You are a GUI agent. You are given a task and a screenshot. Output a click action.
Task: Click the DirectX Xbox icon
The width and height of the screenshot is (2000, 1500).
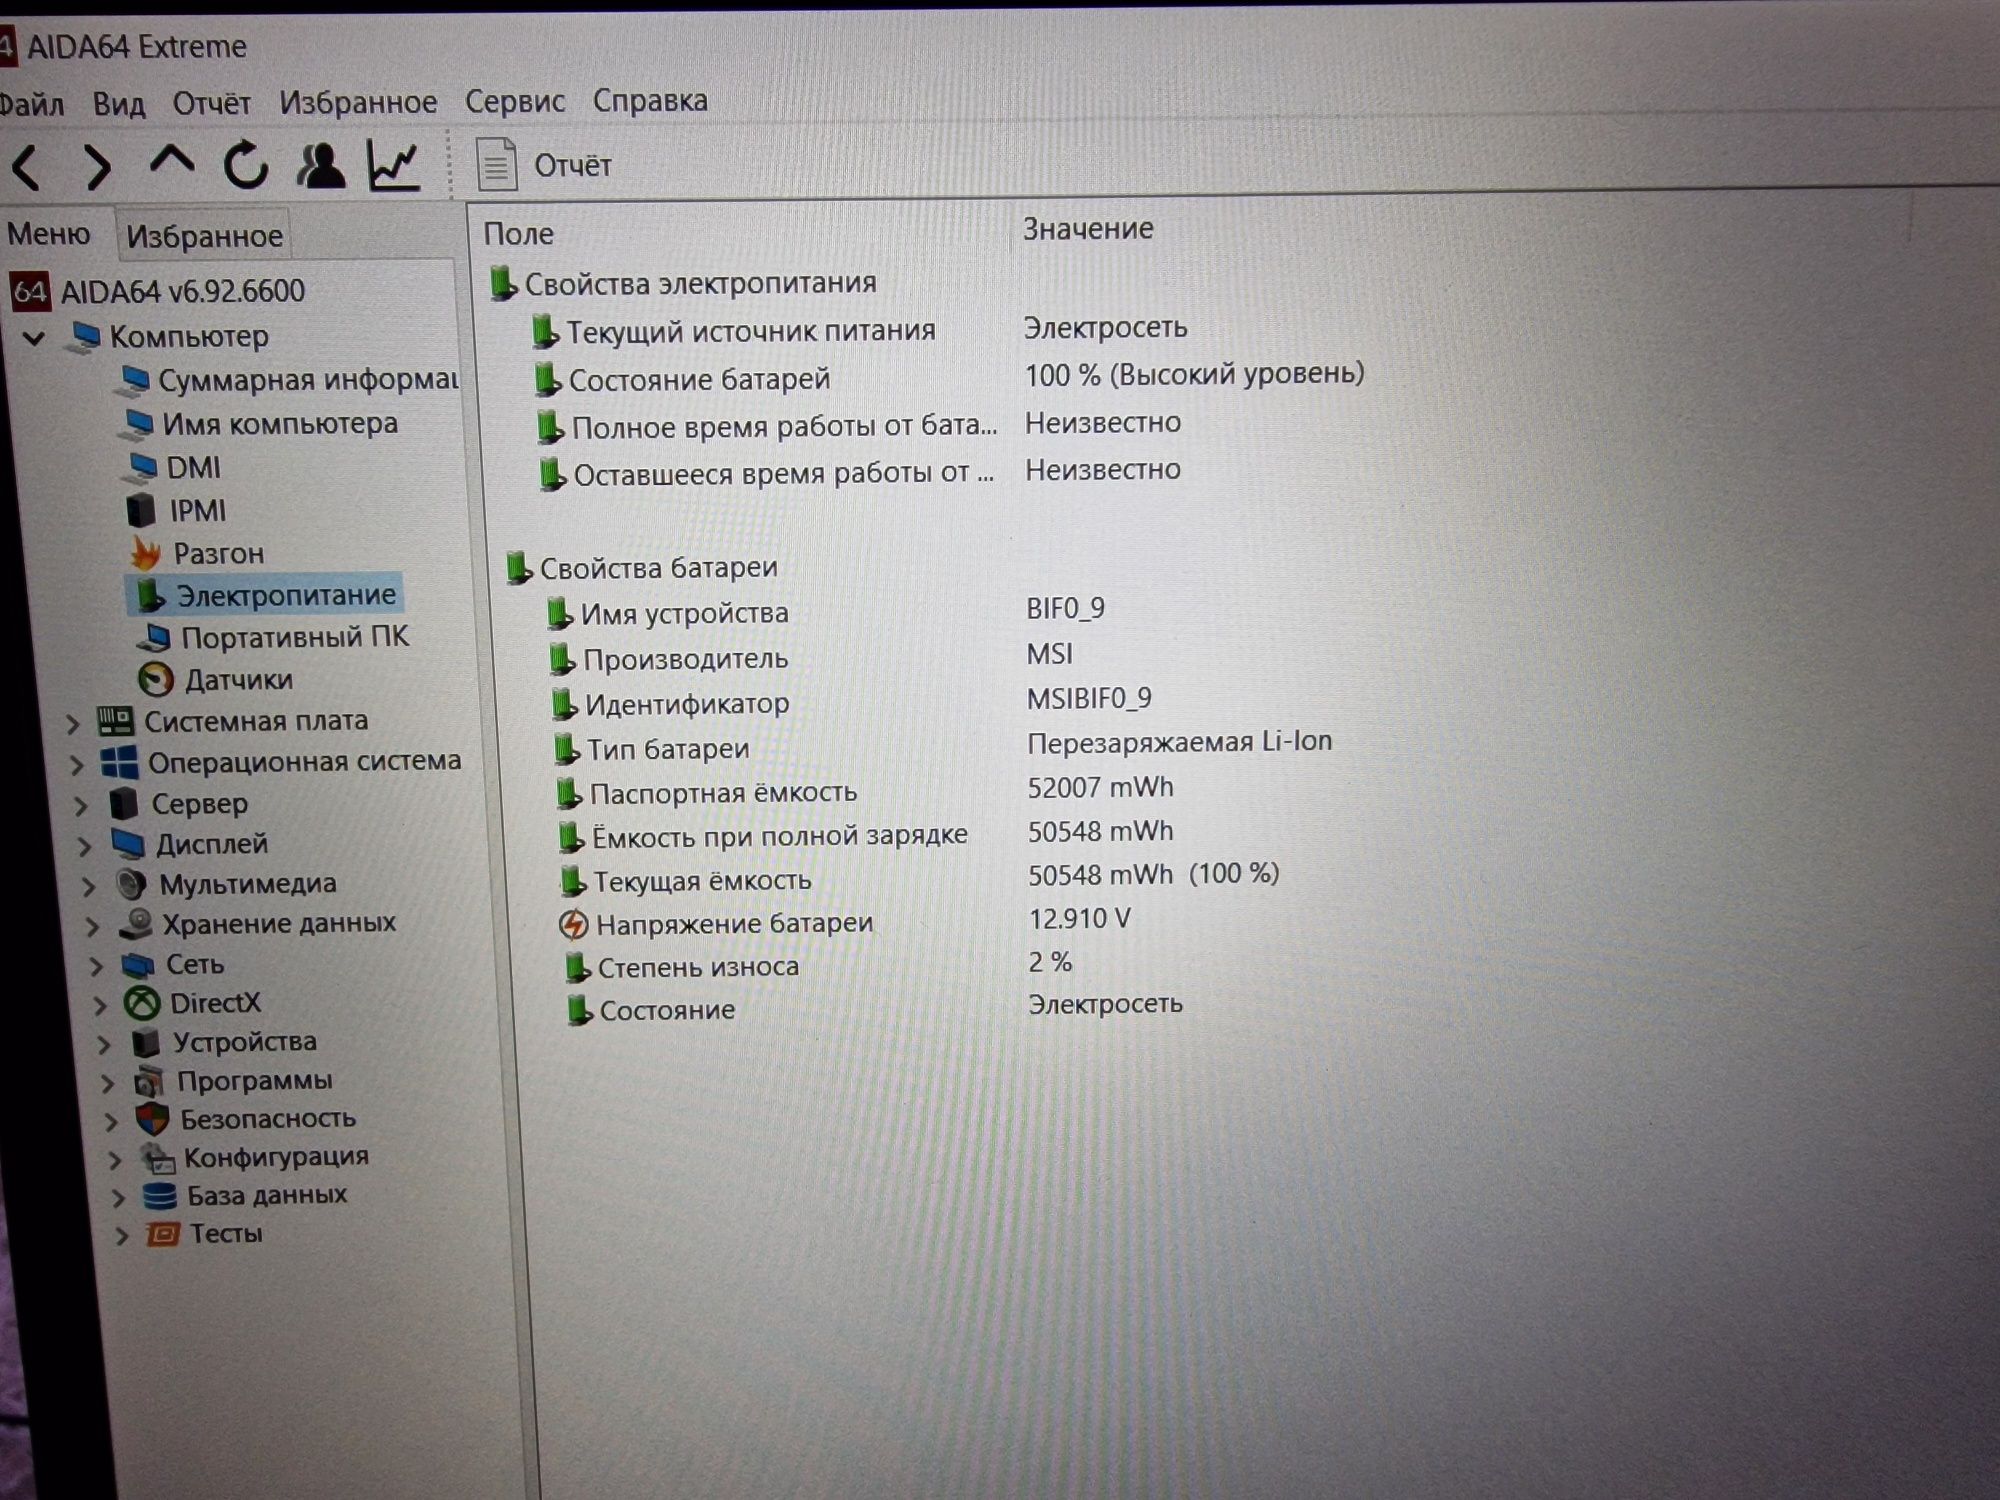point(142,1003)
